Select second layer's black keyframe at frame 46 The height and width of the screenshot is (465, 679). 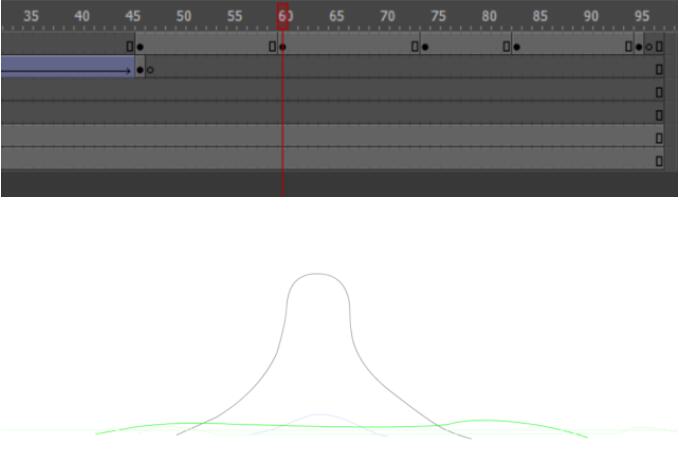(x=140, y=70)
